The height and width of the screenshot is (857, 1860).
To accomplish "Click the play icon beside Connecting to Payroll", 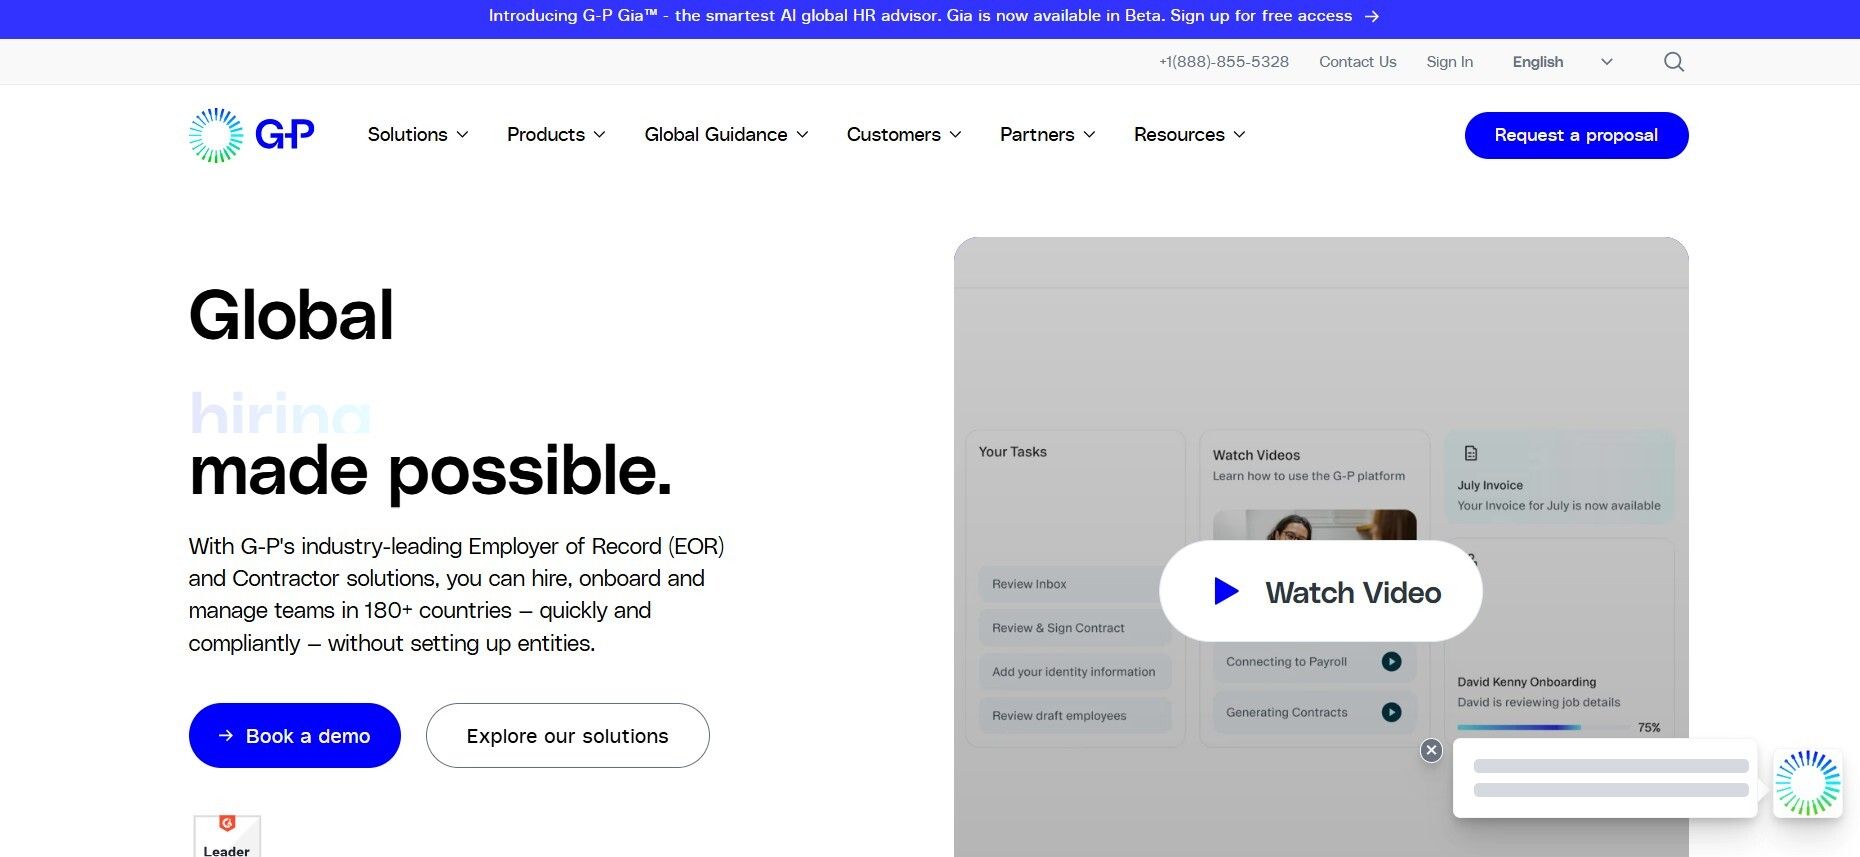I will point(1391,661).
